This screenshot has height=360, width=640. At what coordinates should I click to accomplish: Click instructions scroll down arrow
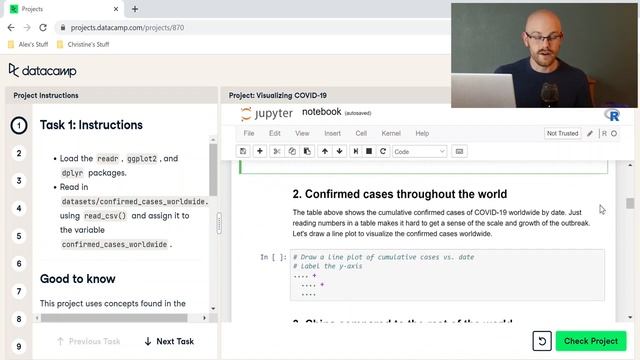point(213,309)
